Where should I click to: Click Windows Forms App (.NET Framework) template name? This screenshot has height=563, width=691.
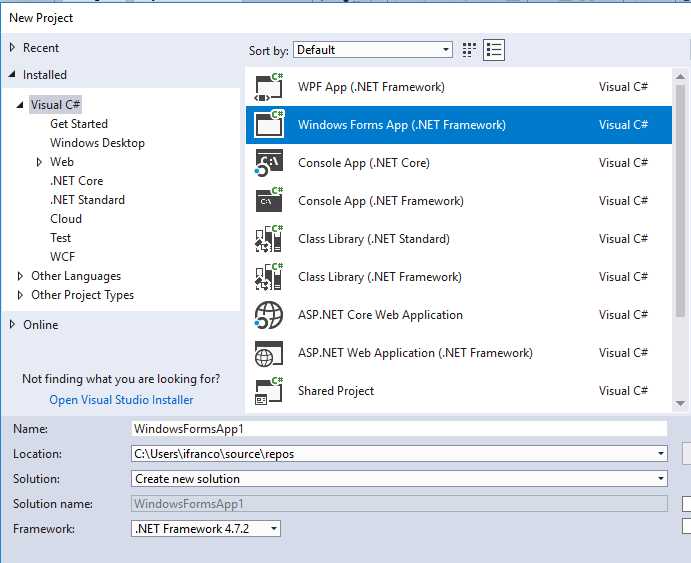coord(401,125)
